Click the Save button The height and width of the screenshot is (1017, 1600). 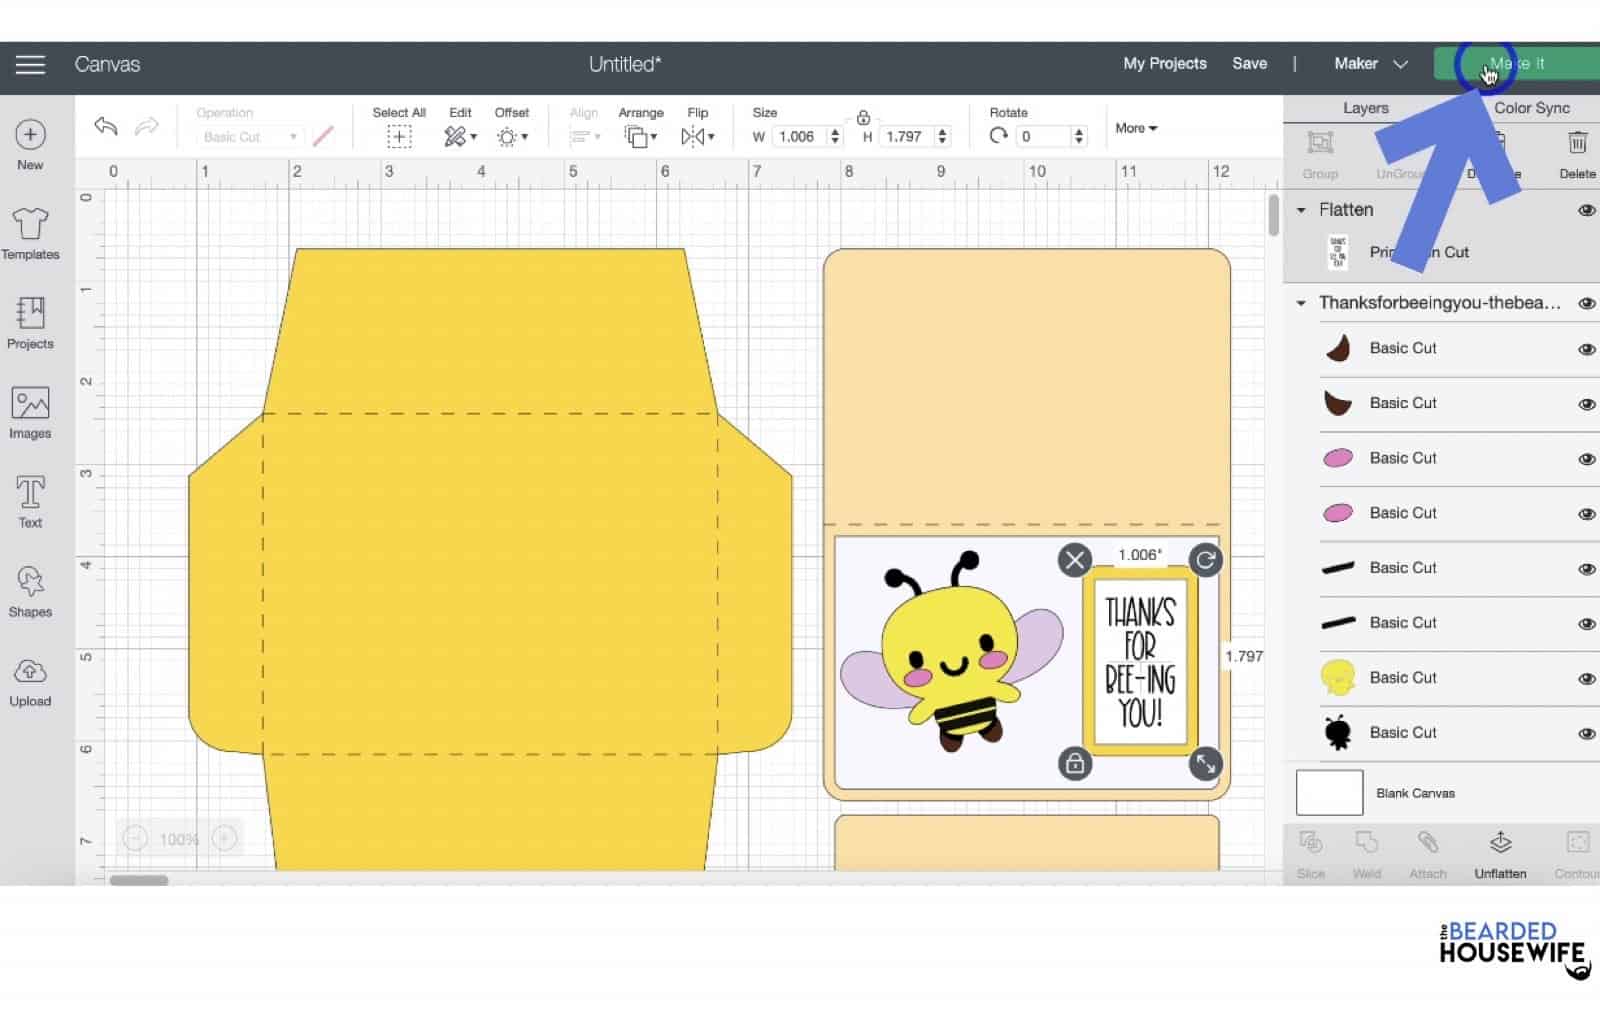[1249, 64]
